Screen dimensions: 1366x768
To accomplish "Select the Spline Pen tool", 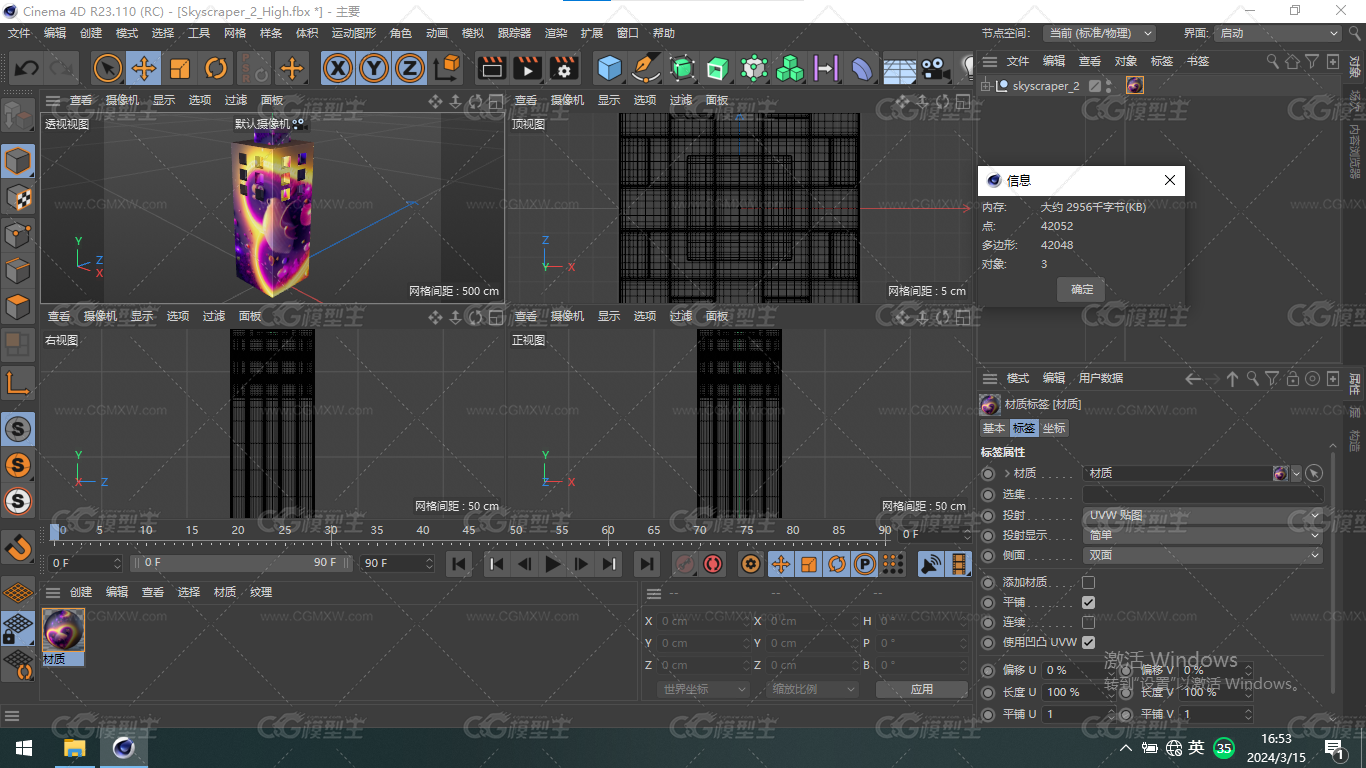I will click(646, 68).
